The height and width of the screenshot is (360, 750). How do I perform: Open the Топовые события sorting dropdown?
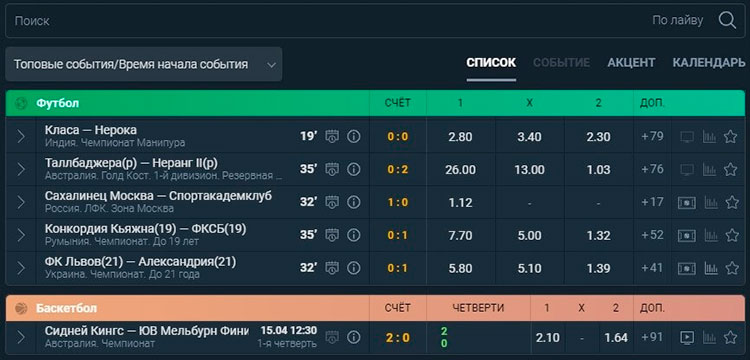tap(143, 64)
